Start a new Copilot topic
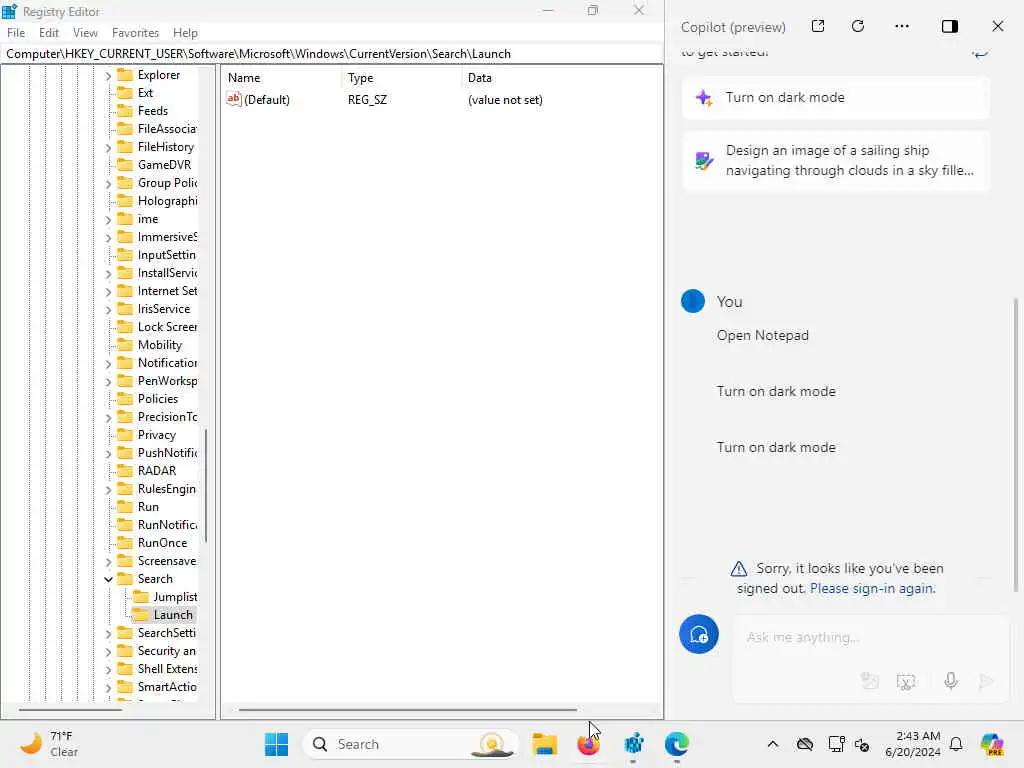Viewport: 1024px width, 768px height. pos(699,634)
